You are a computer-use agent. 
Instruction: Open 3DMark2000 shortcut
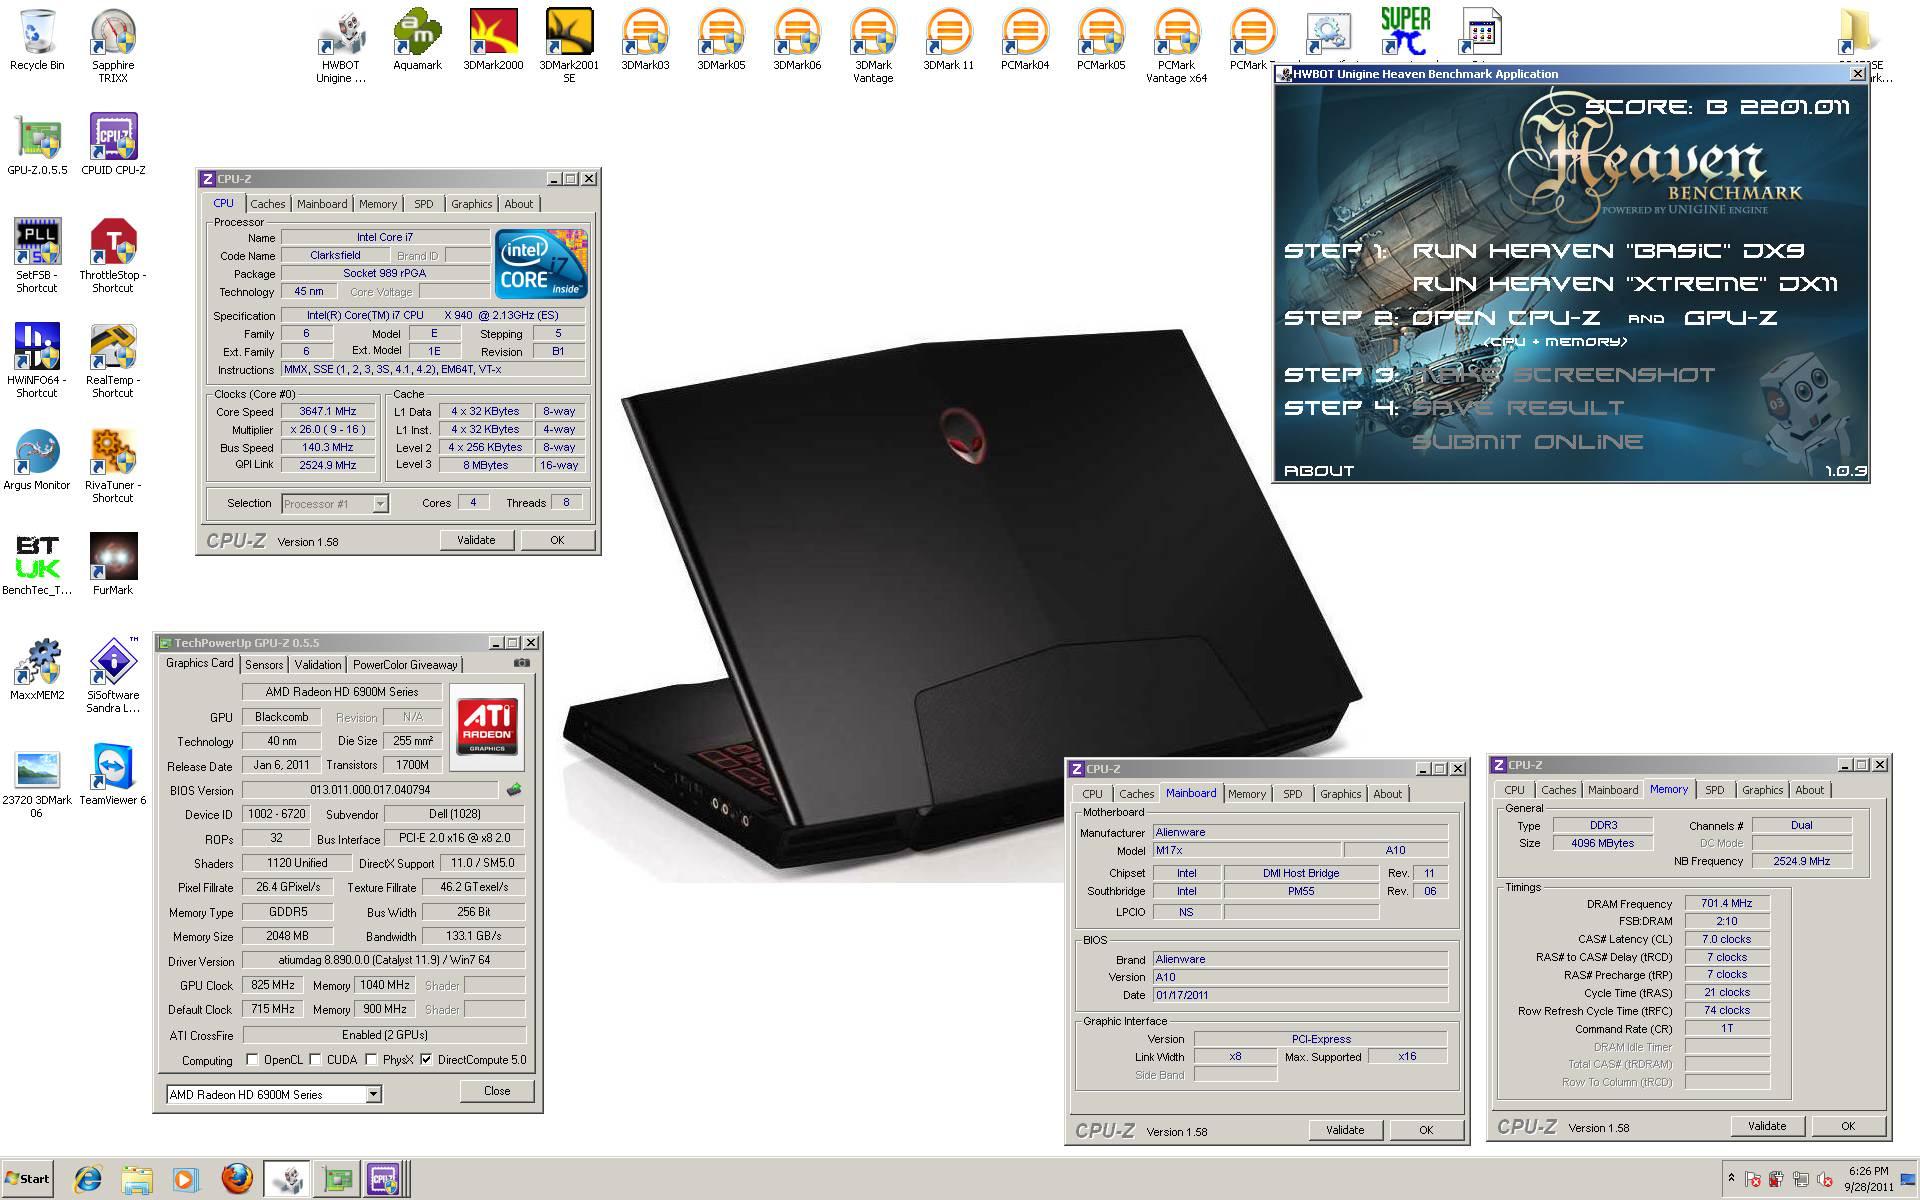pos(493,40)
